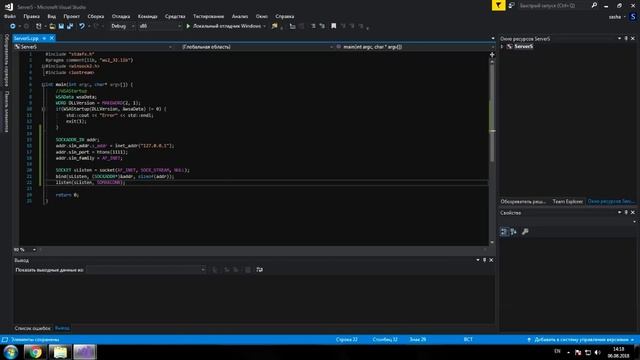
Task: Click the EN language indicator in tray
Action: (x=557, y=352)
